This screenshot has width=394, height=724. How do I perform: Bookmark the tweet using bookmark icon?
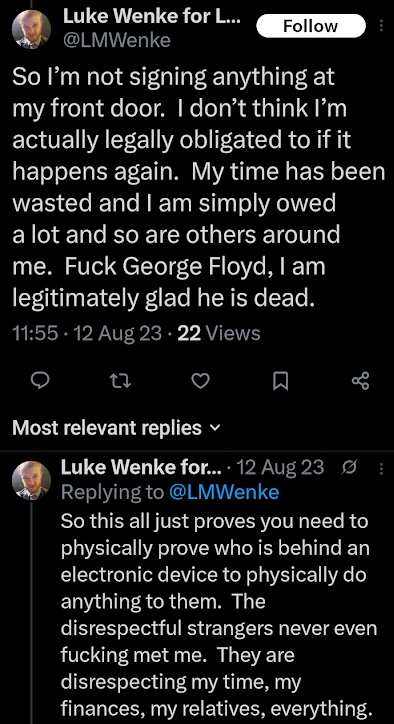[x=280, y=381]
